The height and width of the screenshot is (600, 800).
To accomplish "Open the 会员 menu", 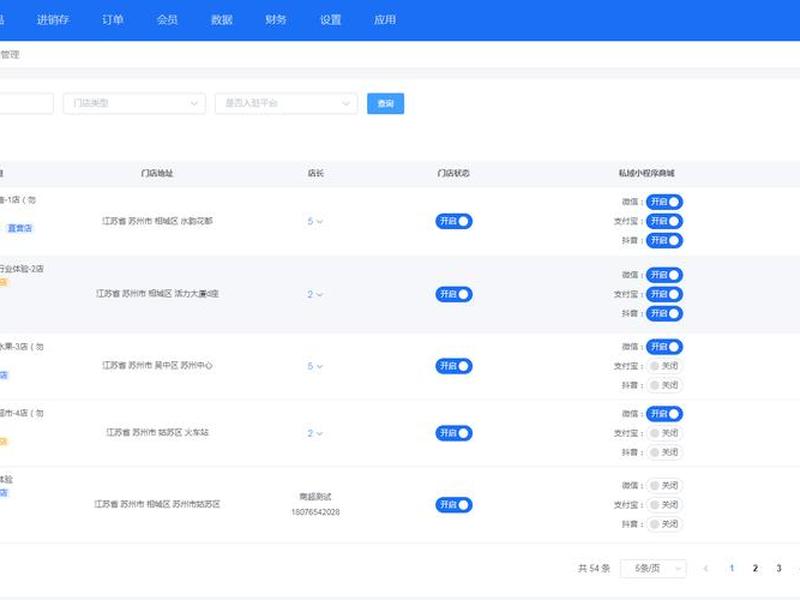I will tap(167, 20).
